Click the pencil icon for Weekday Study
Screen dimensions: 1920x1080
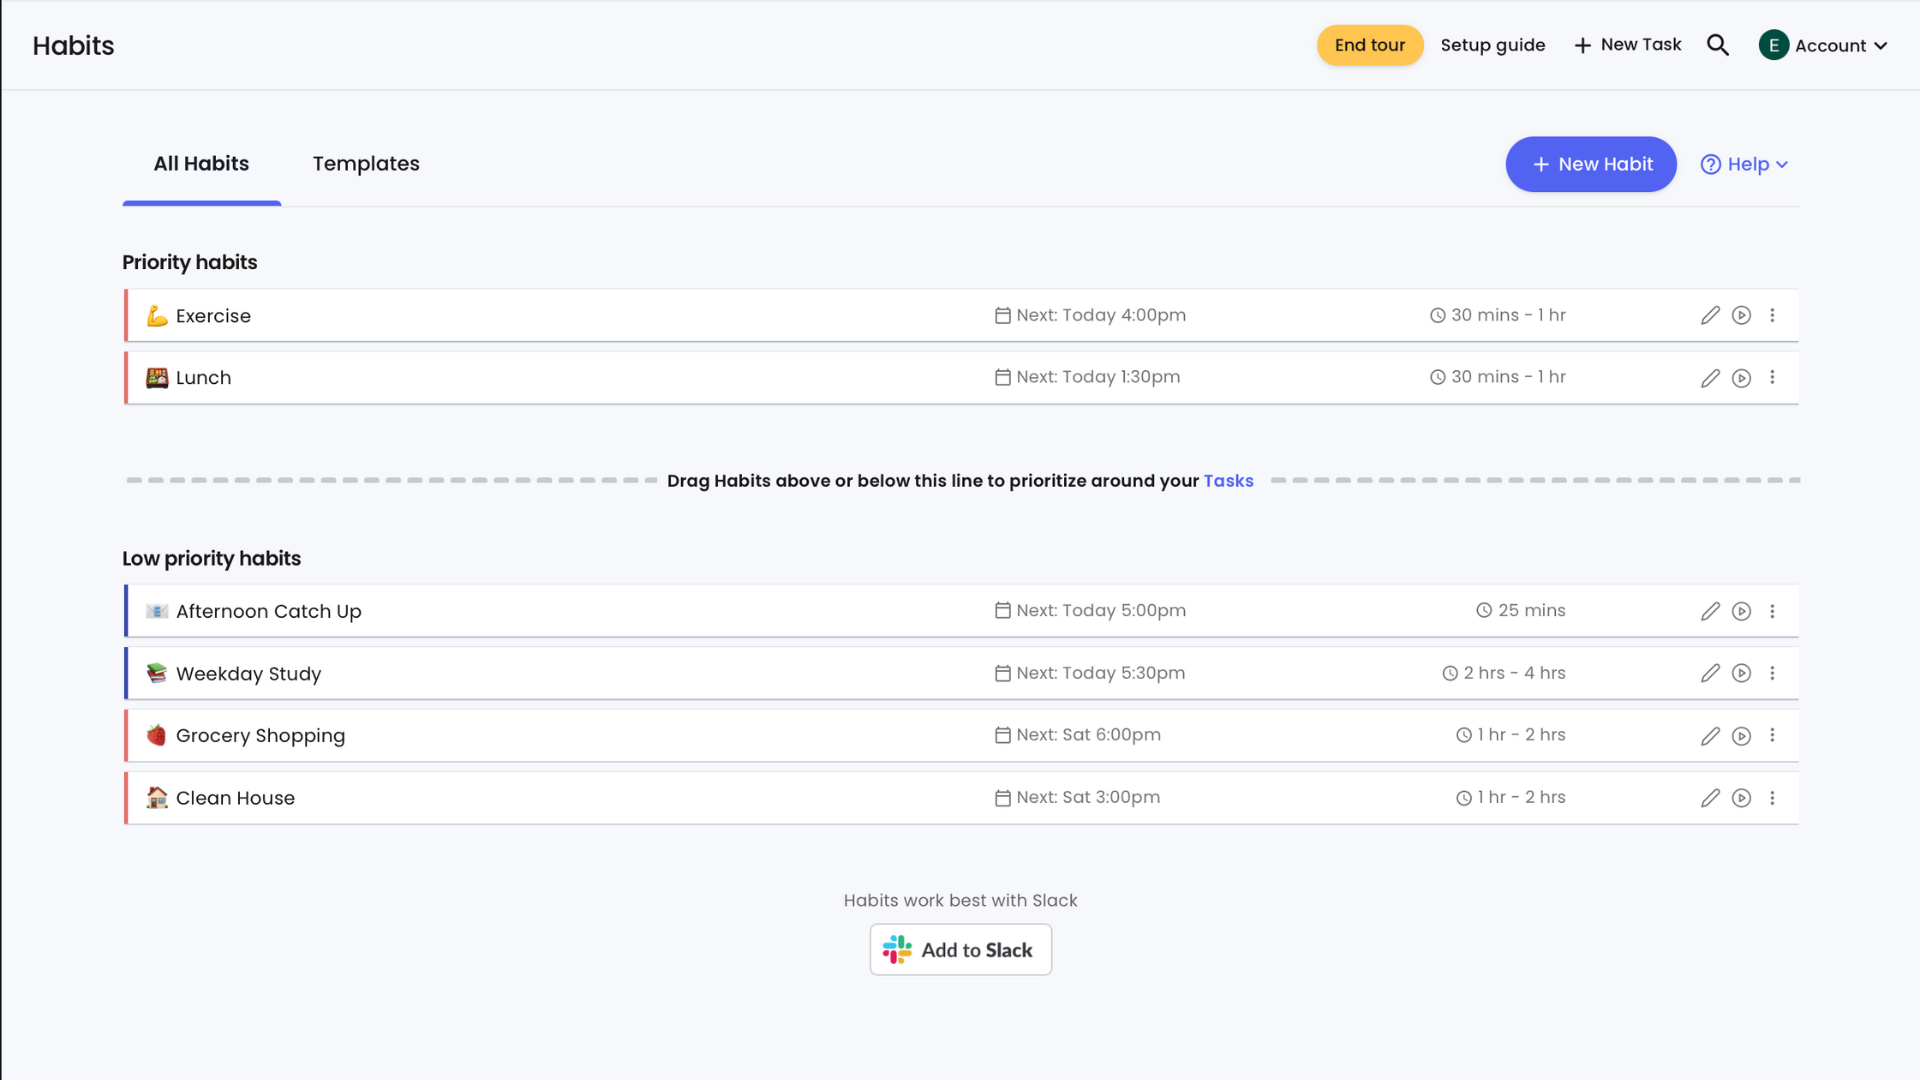pos(1710,673)
